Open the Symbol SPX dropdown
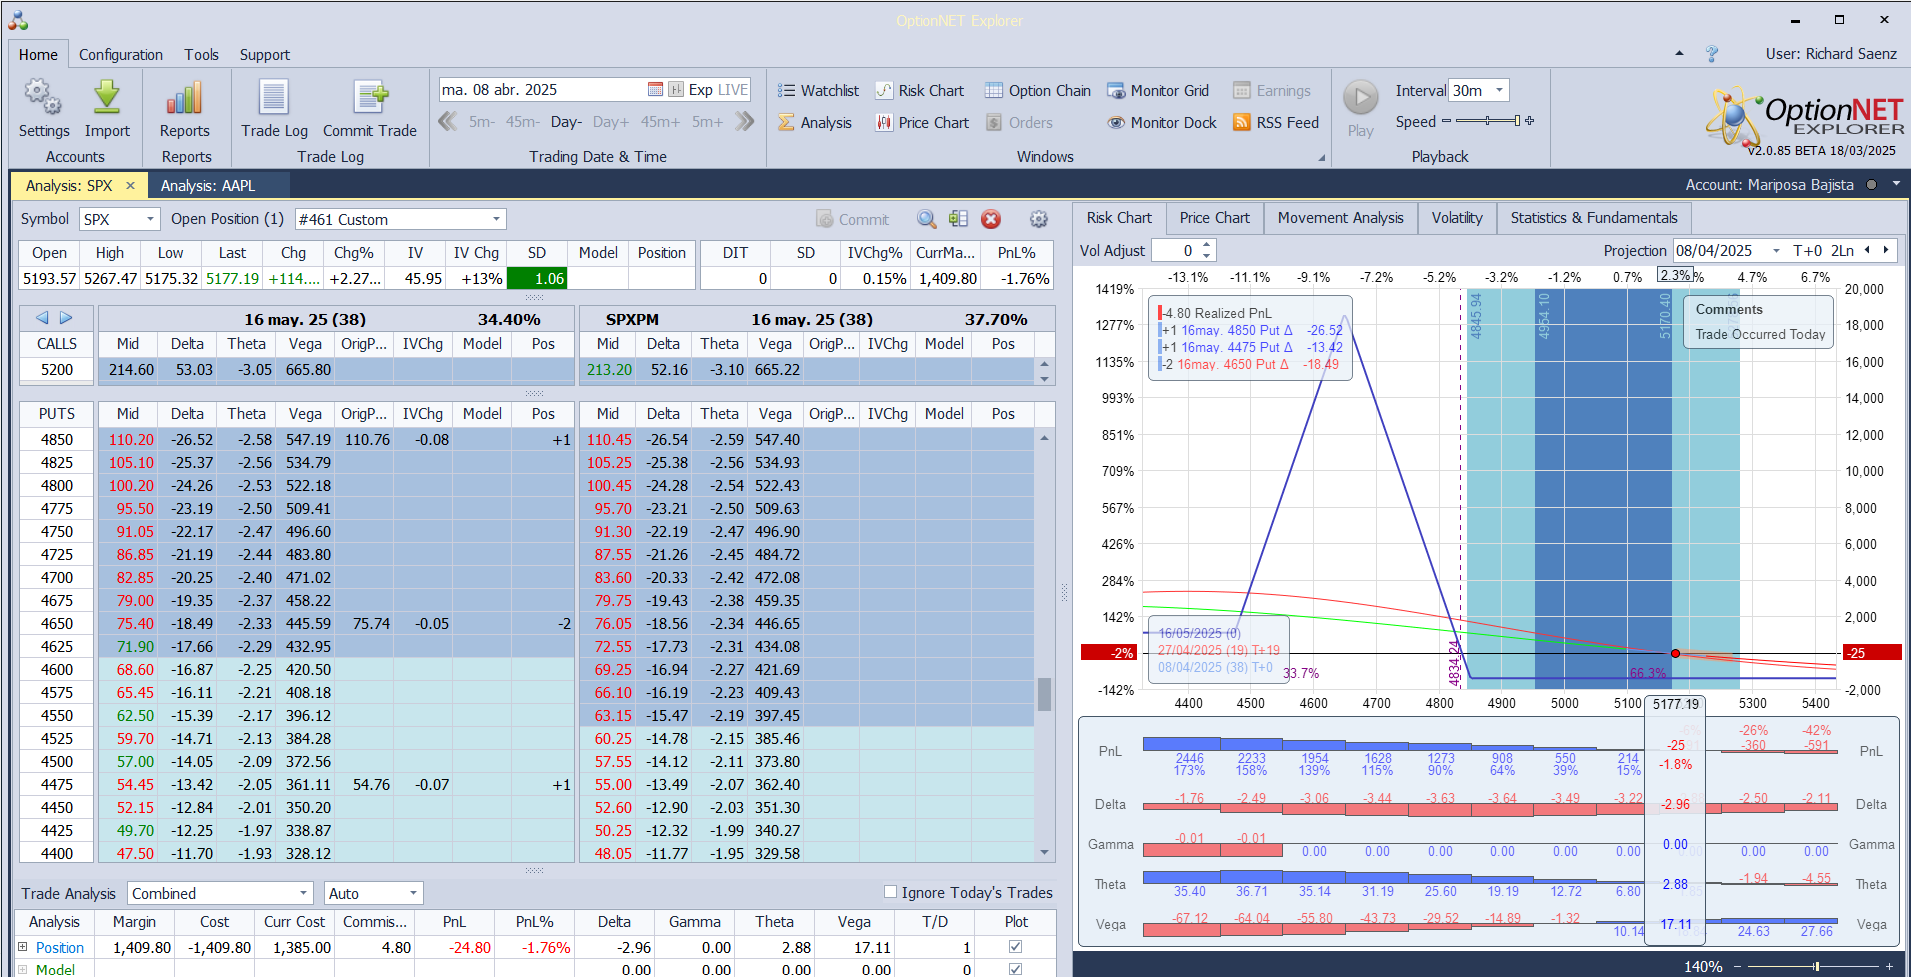 (x=150, y=219)
